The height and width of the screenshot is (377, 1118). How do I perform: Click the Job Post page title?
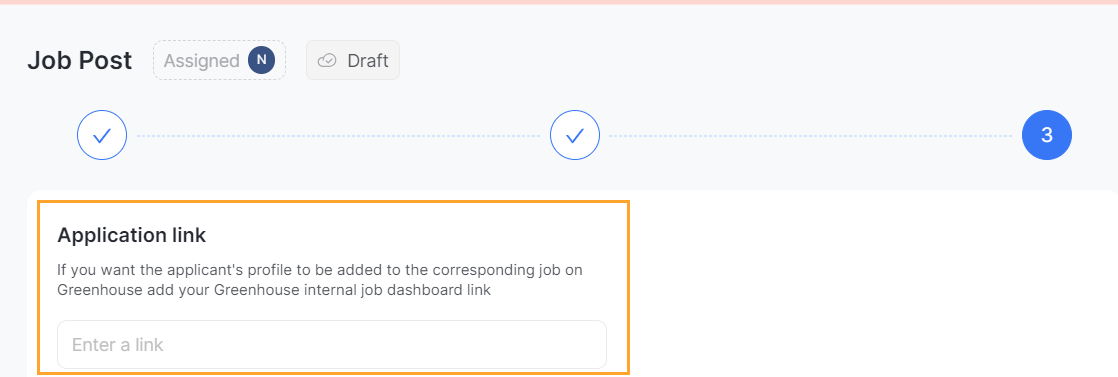coord(80,61)
